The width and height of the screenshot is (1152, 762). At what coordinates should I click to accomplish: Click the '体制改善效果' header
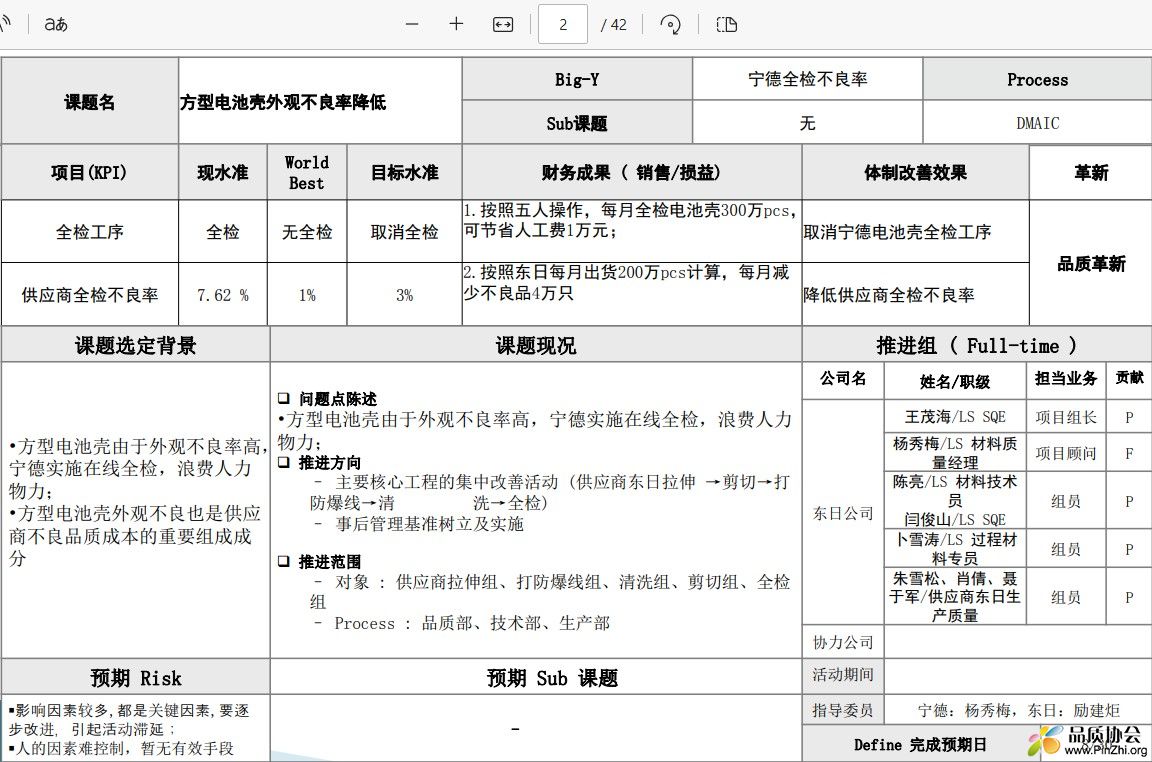915,173
